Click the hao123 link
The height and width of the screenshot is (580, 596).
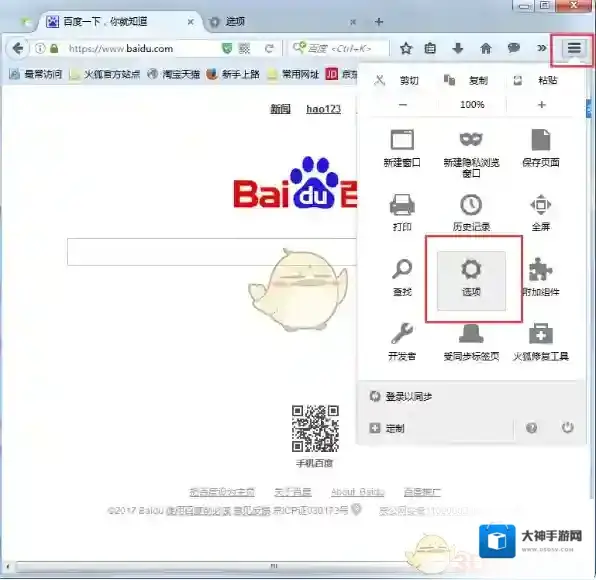click(x=323, y=109)
